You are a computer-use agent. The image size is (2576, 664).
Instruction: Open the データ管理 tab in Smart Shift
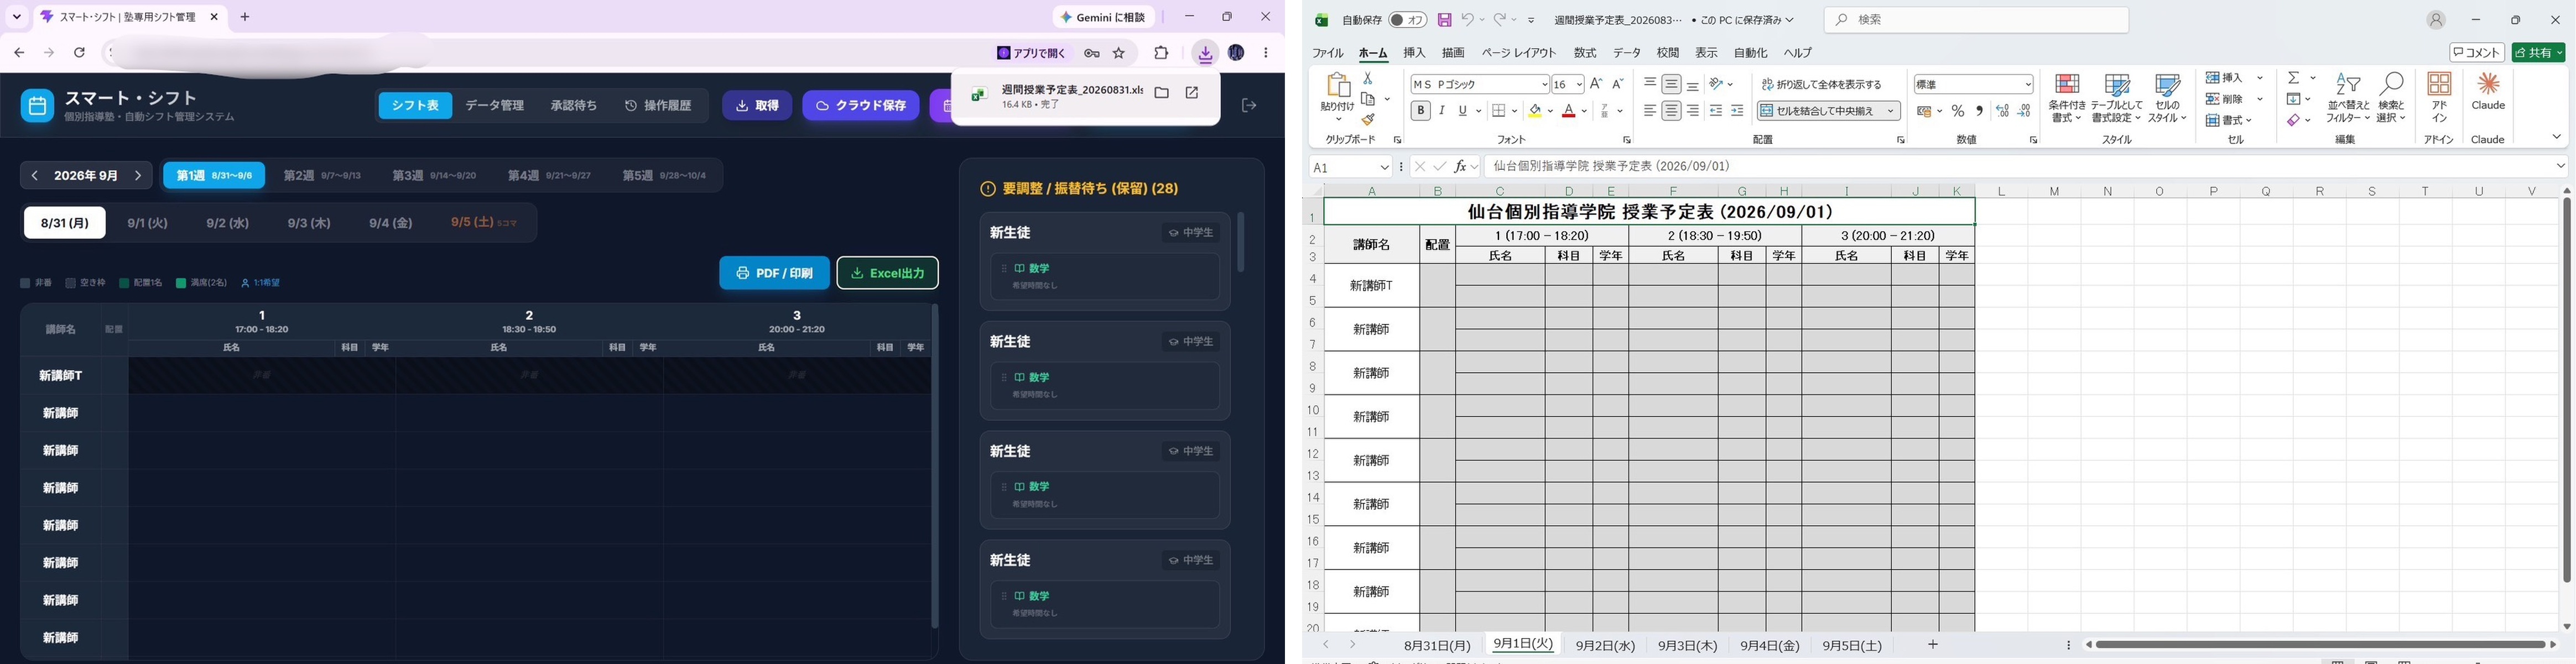[494, 105]
